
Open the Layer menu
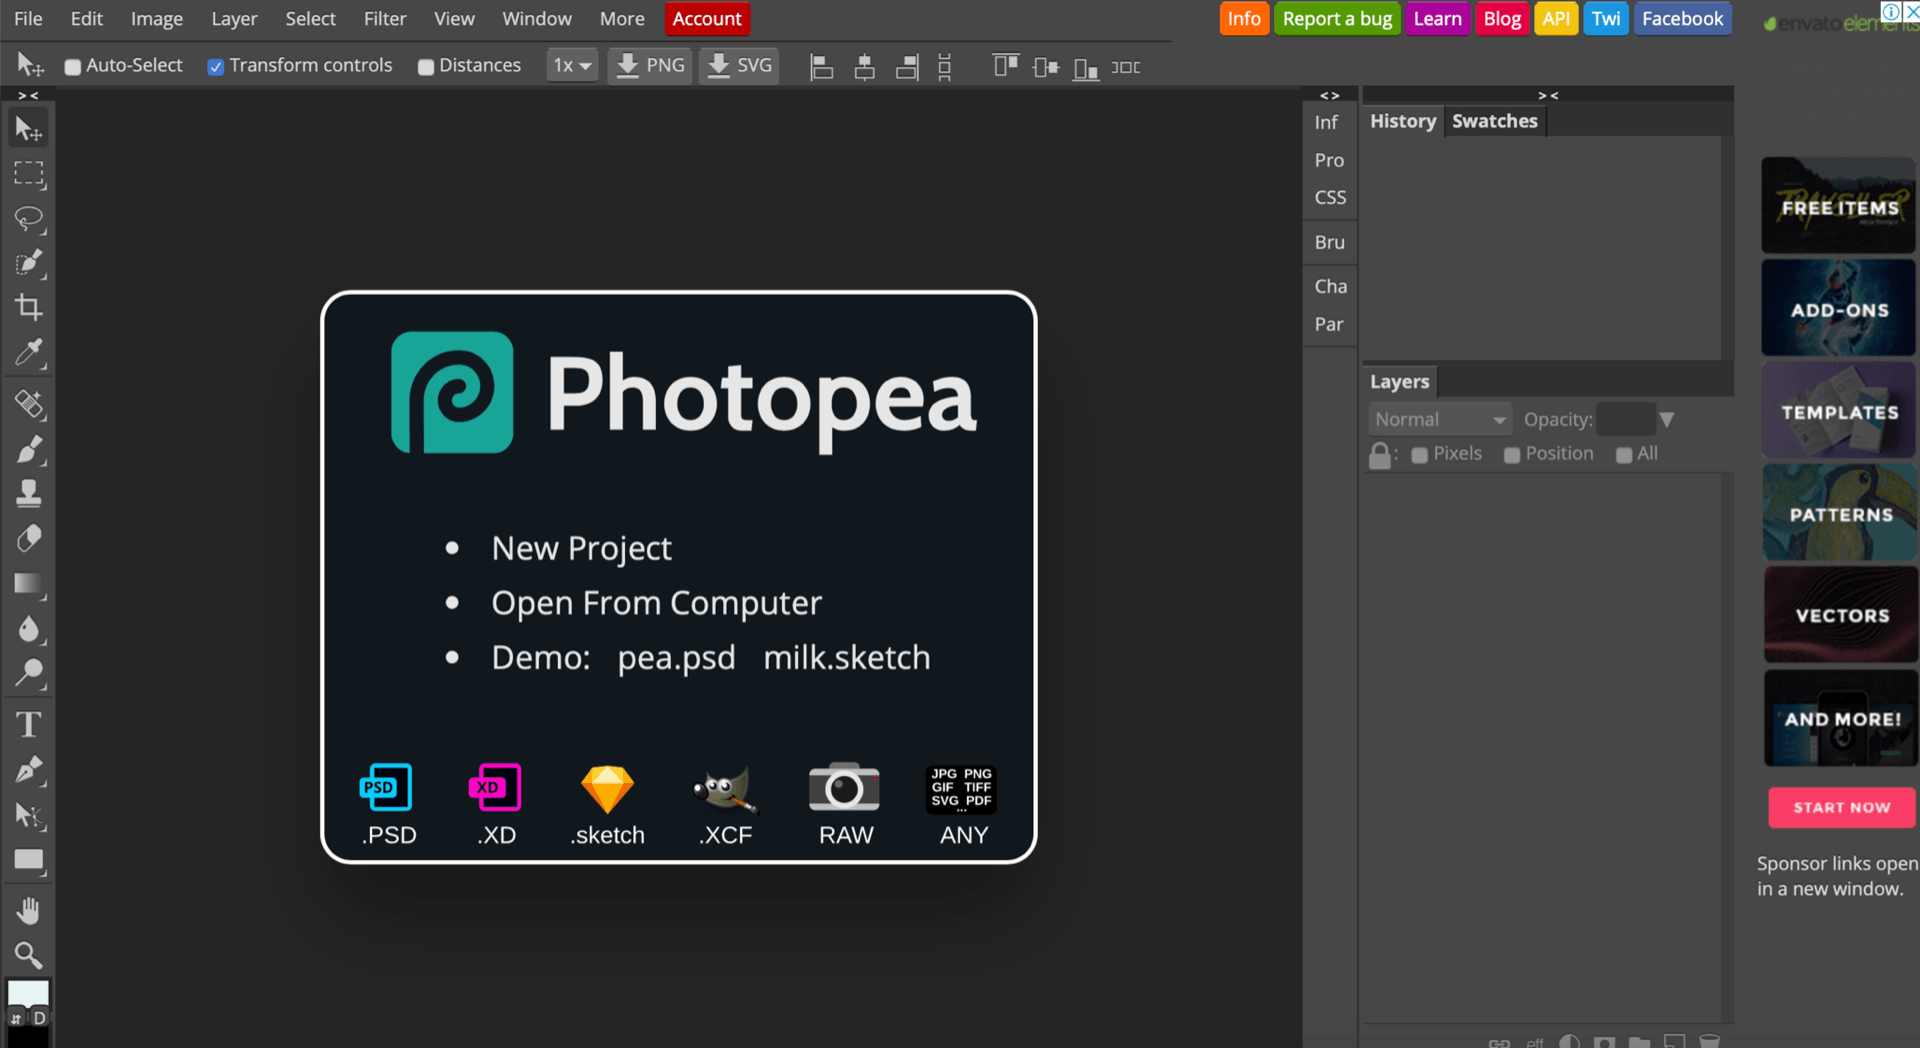tap(234, 19)
